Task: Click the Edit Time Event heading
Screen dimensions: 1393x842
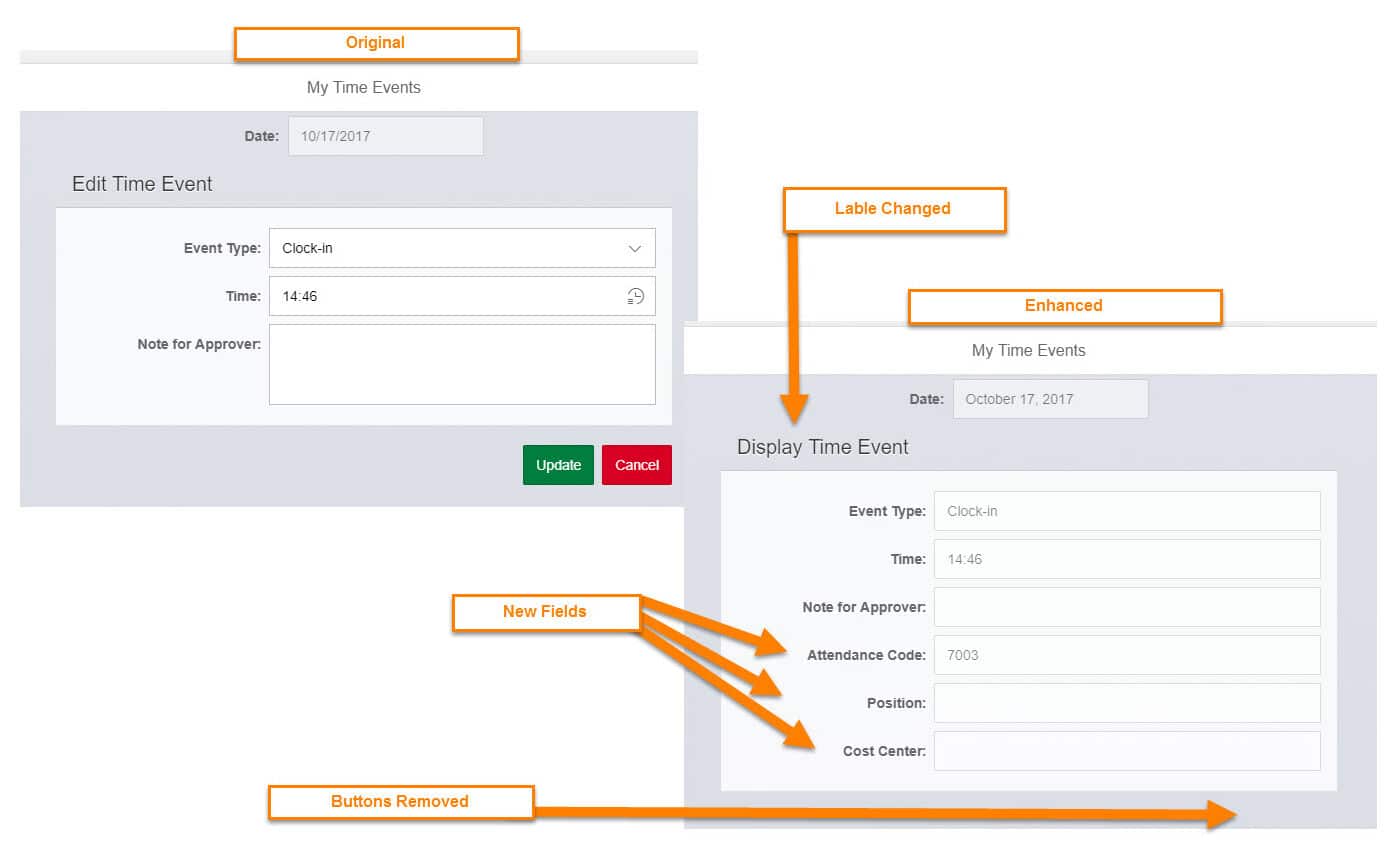Action: 142,184
